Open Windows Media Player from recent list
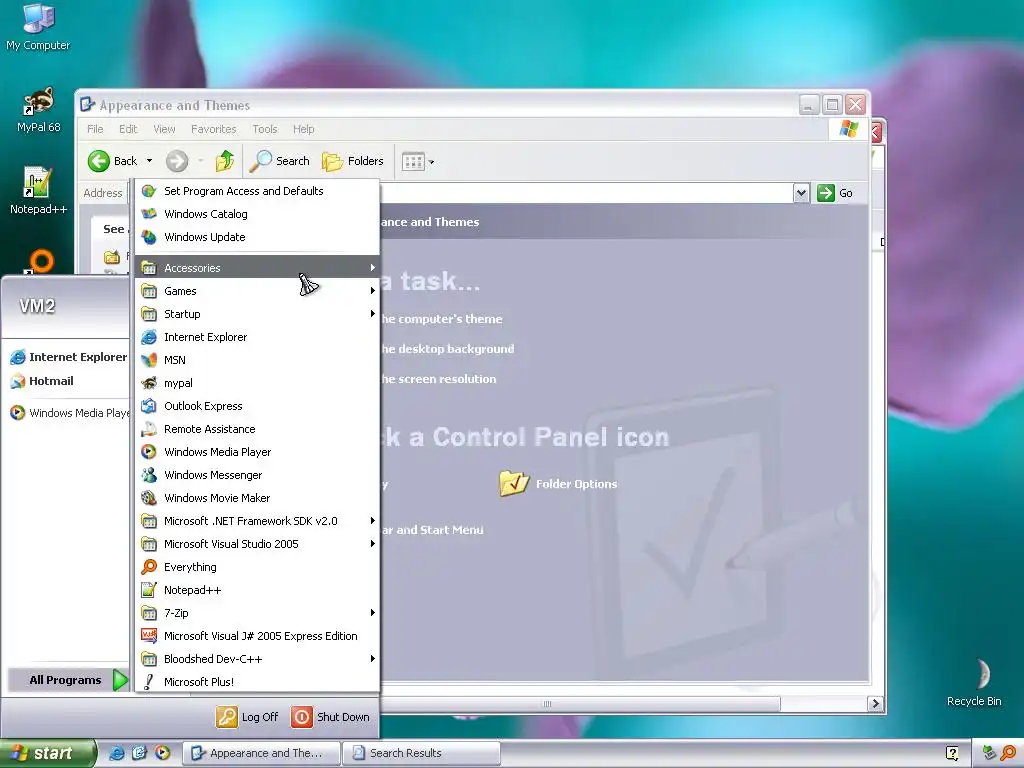Screen dimensions: 1024x768 pyautogui.click(x=69, y=413)
